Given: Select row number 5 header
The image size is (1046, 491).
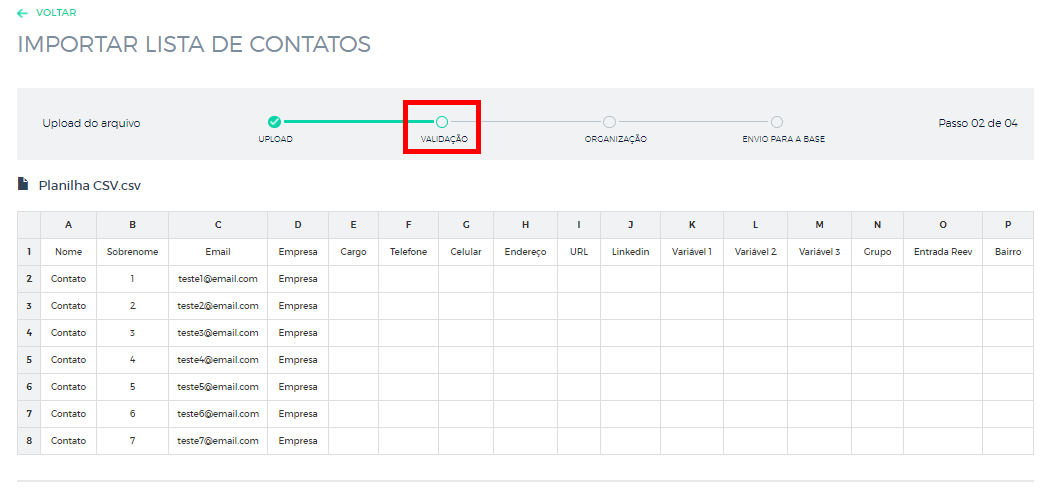Looking at the screenshot, I should pos(29,360).
